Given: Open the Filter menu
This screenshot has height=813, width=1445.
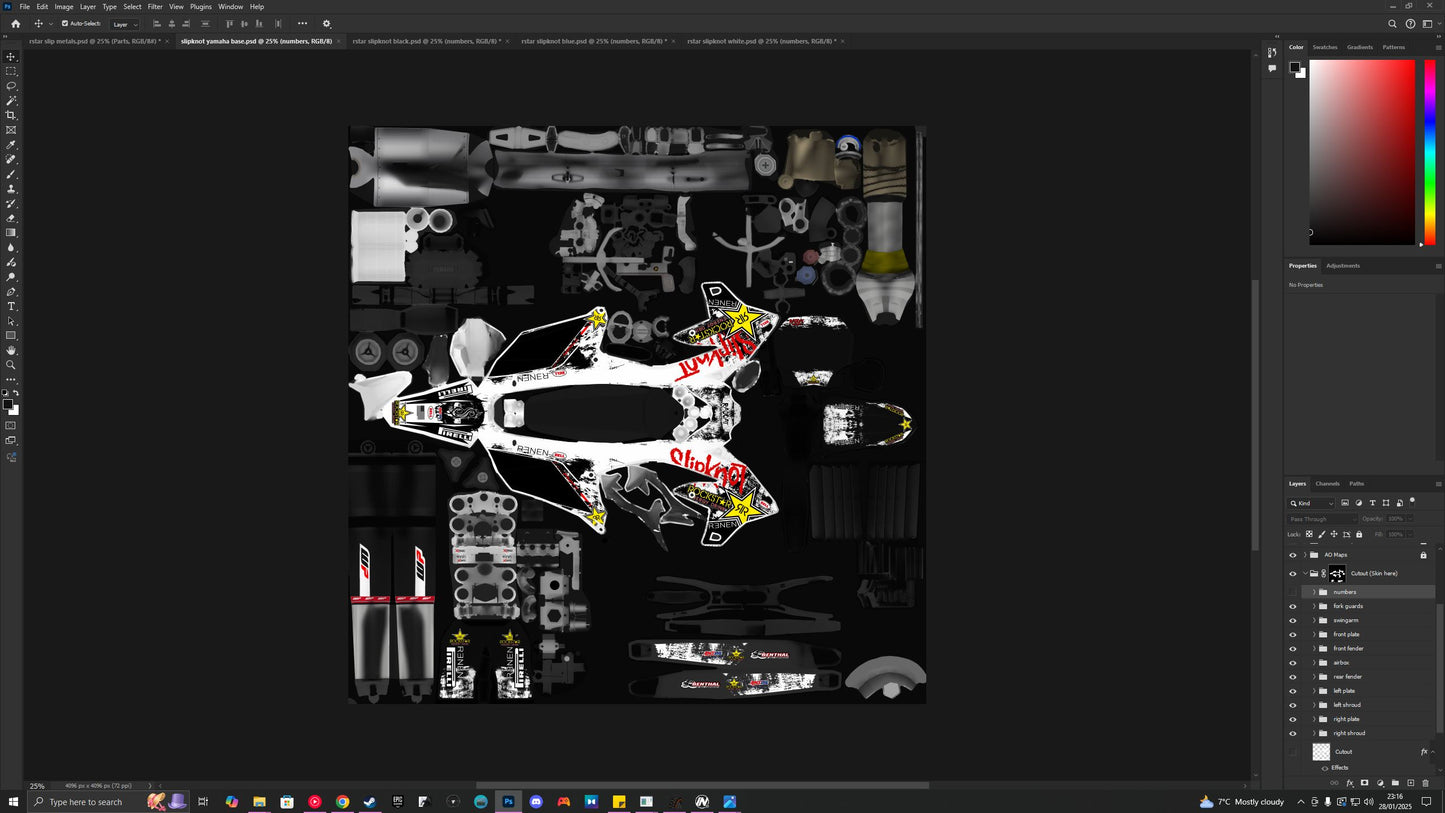Looking at the screenshot, I should tap(155, 6).
